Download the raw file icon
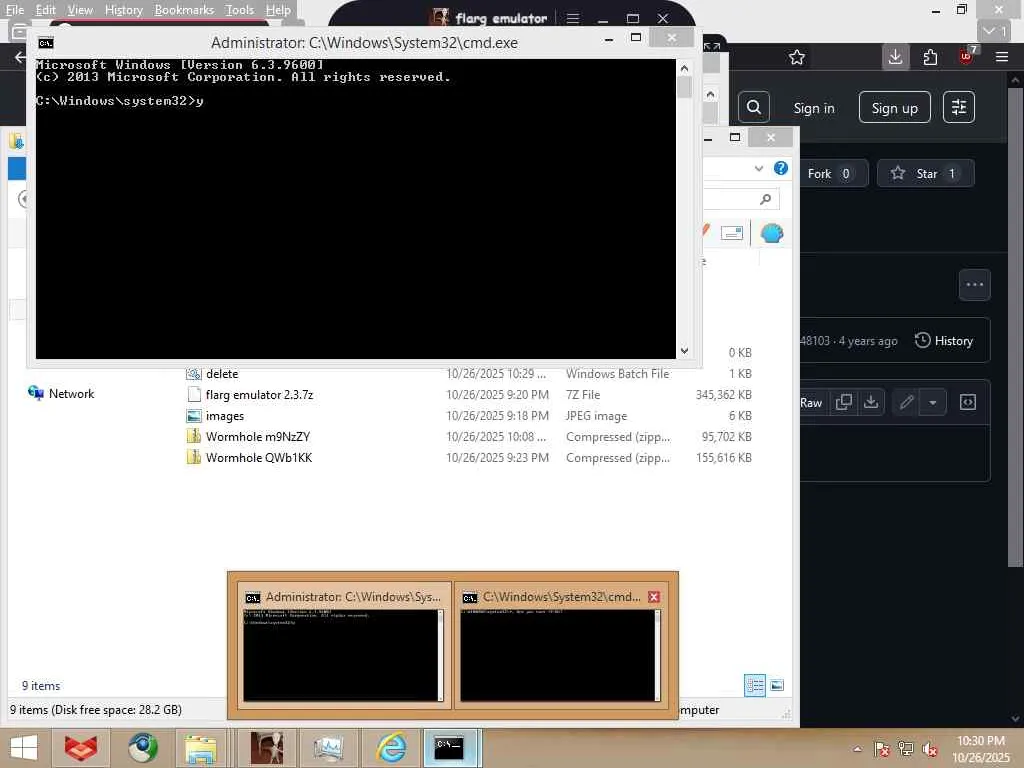Screen dimensions: 1024x768 click(x=871, y=402)
